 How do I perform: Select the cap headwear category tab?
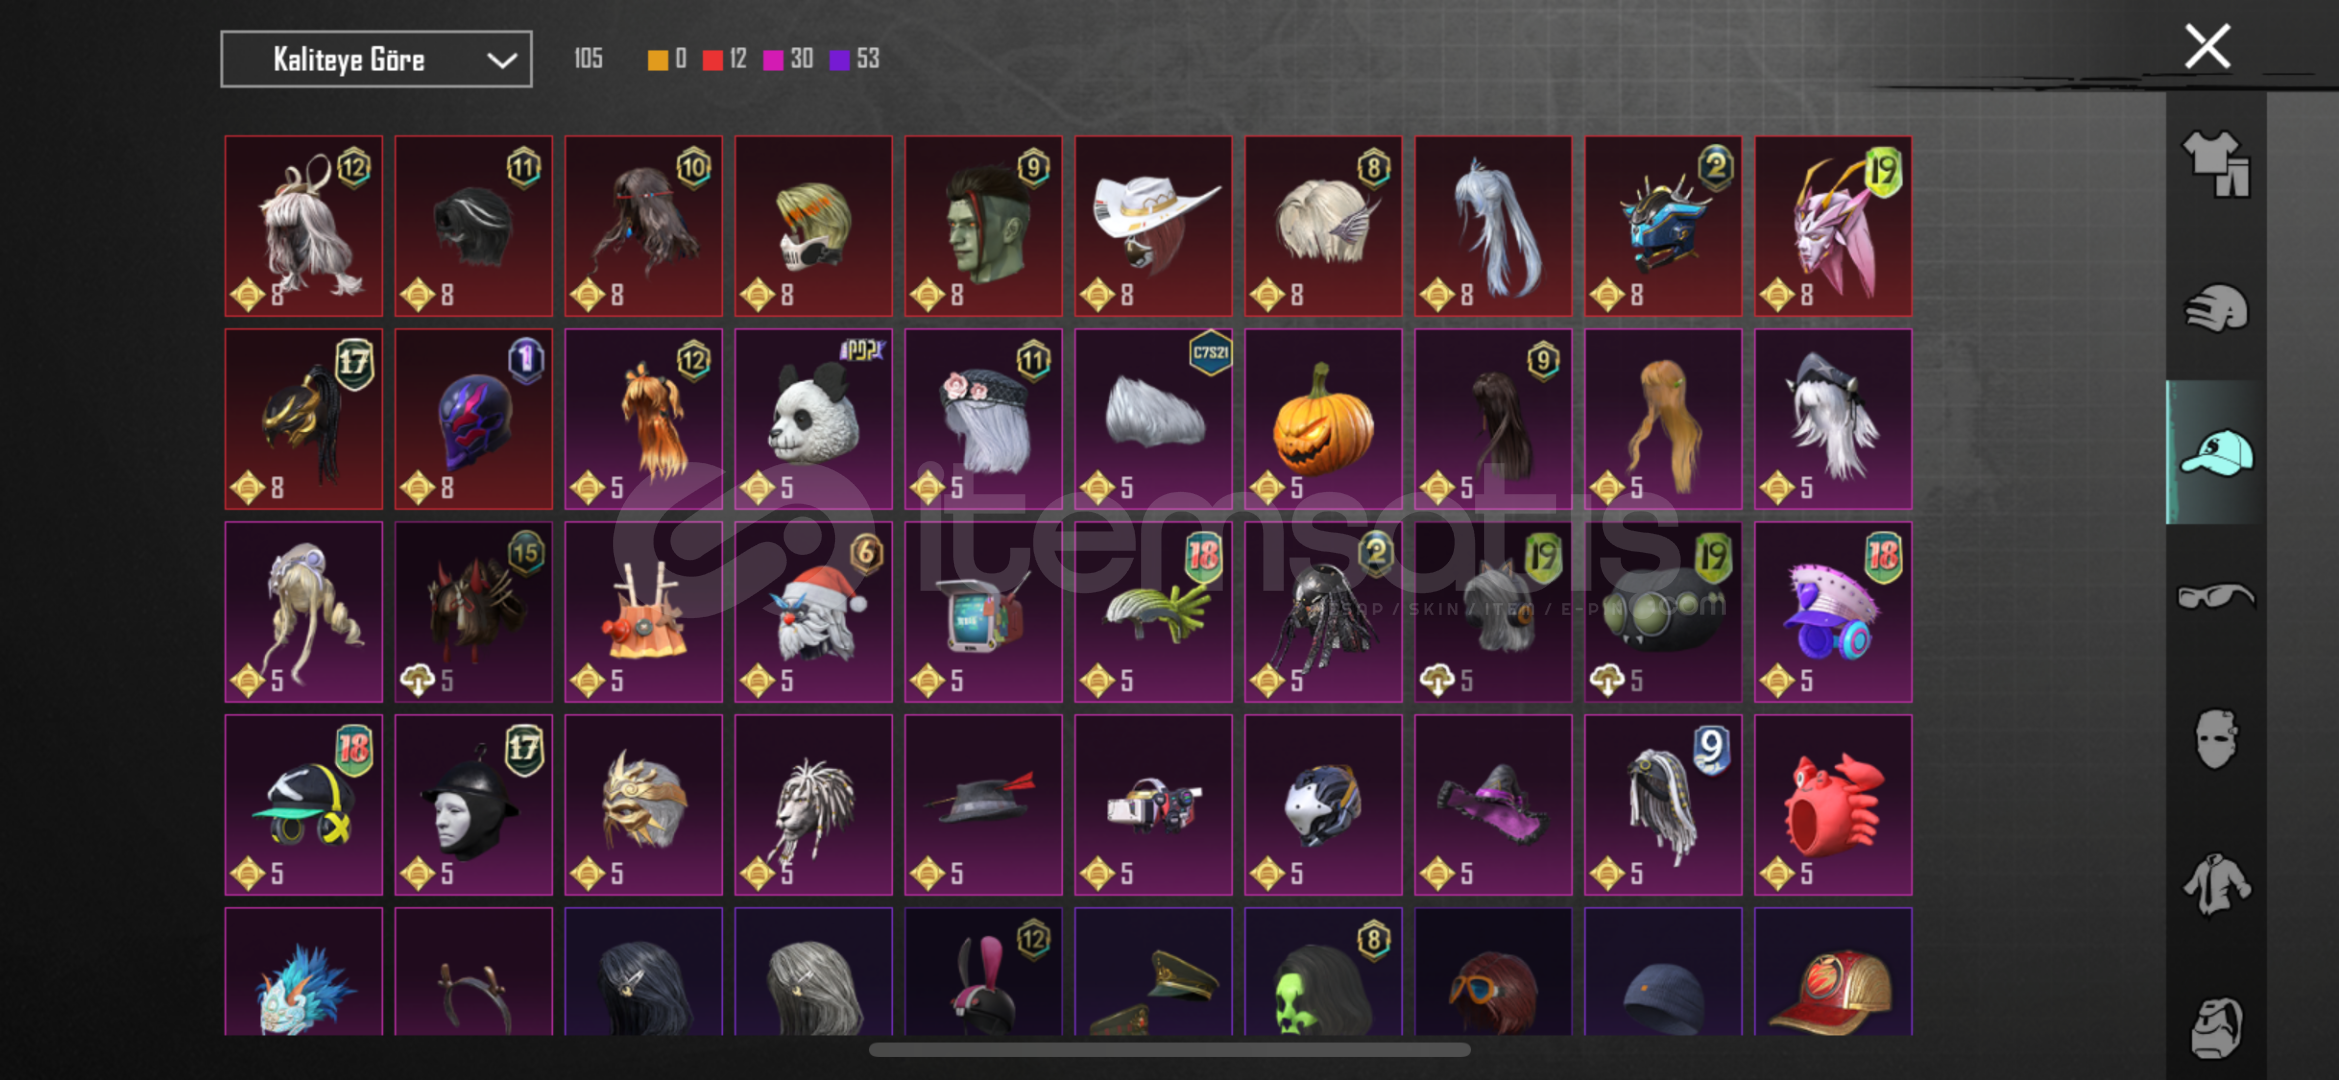tap(2216, 452)
